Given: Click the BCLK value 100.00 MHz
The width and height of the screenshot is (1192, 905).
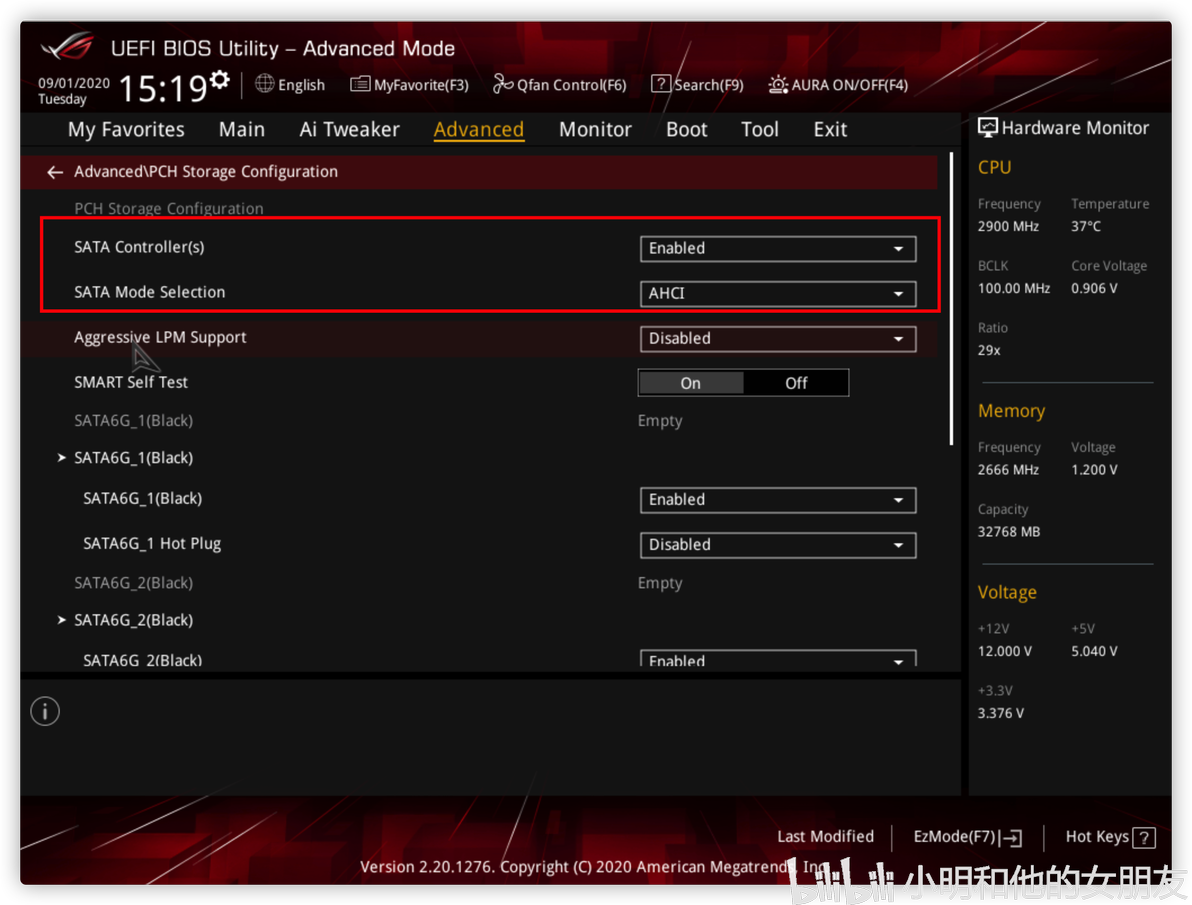Looking at the screenshot, I should click(1013, 288).
